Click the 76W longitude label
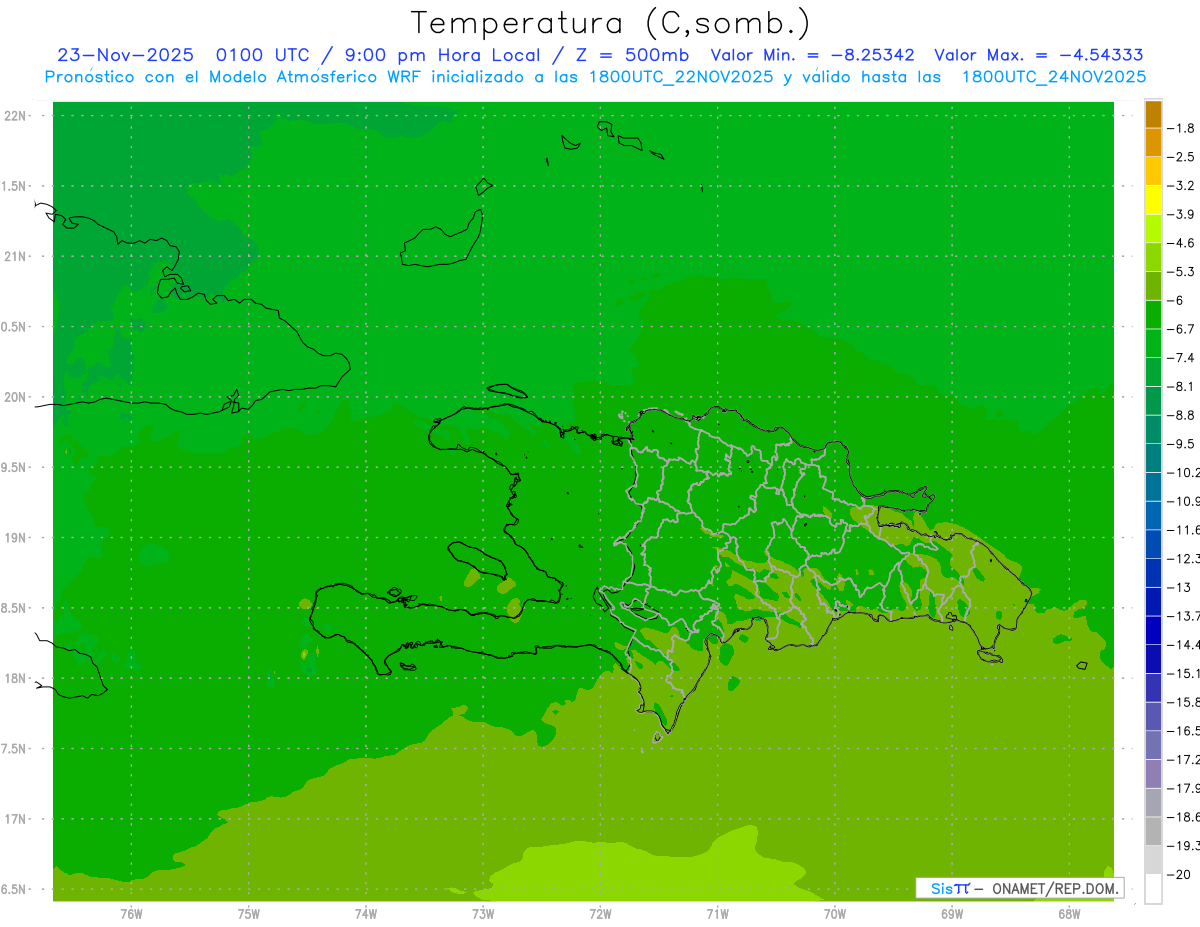This screenshot has height=927, width=1200. [131, 913]
